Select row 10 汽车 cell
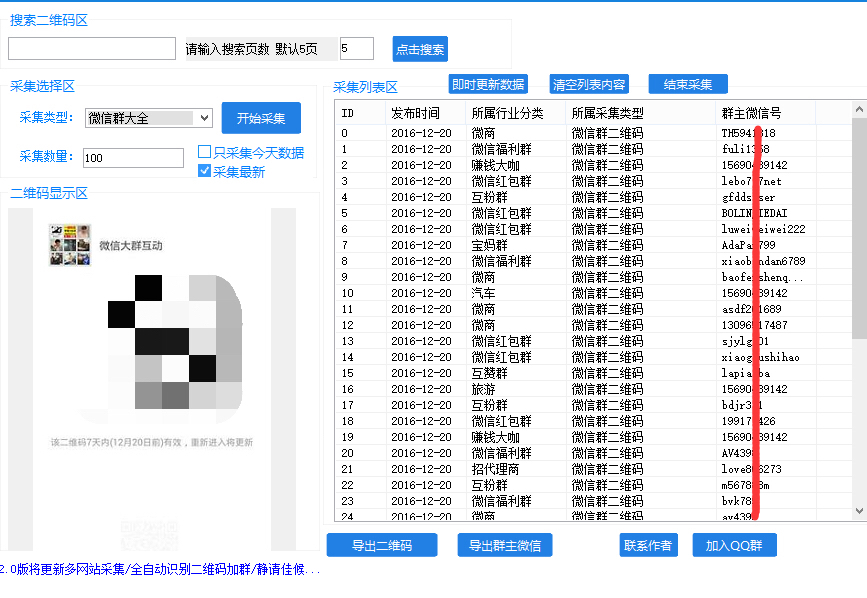Image resolution: width=867 pixels, height=598 pixels. pos(483,293)
